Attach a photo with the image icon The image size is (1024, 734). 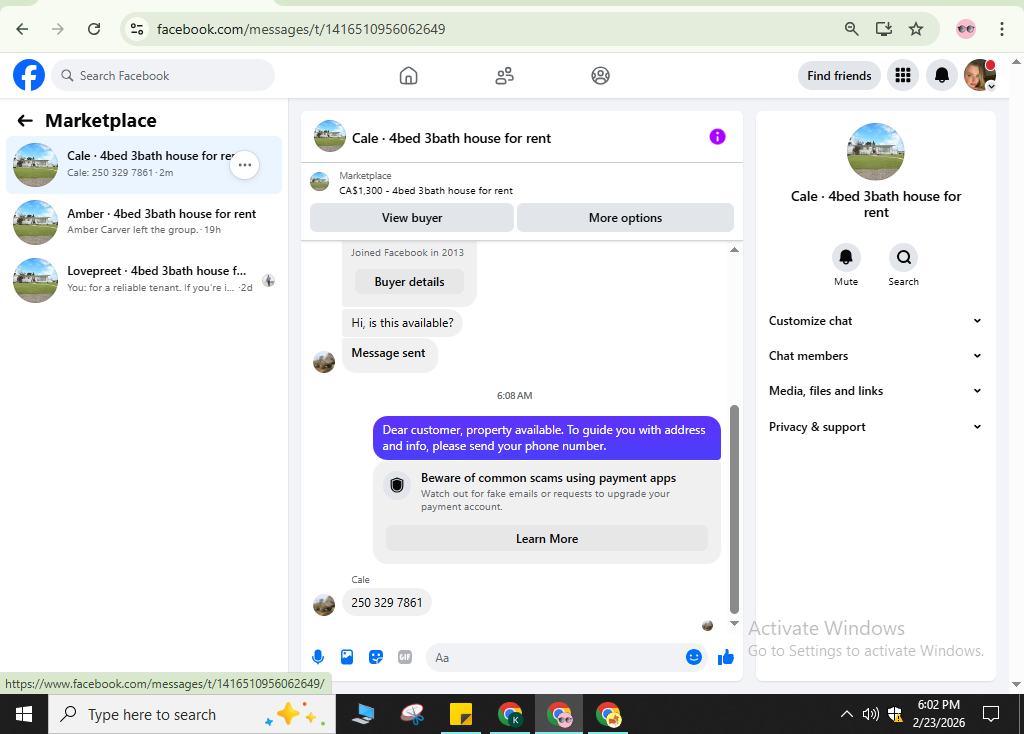(x=347, y=657)
